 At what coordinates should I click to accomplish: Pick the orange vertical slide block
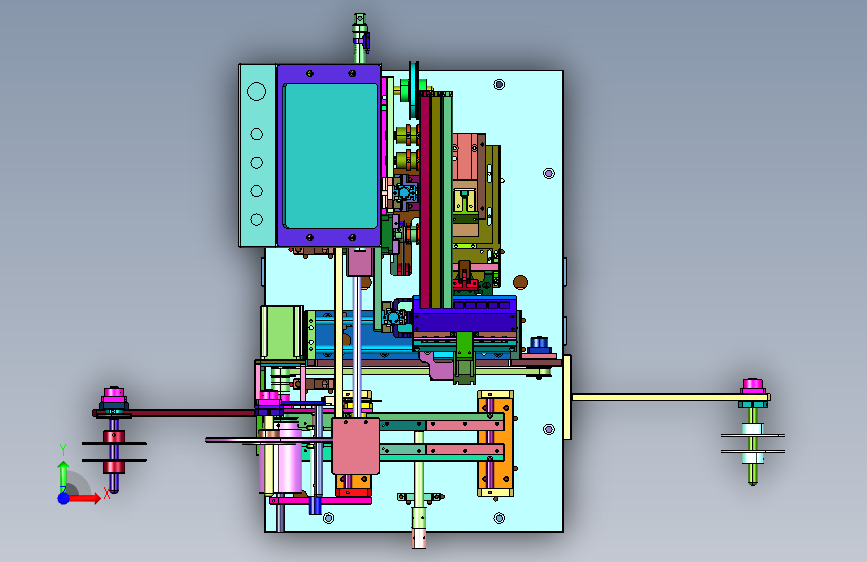(495, 443)
